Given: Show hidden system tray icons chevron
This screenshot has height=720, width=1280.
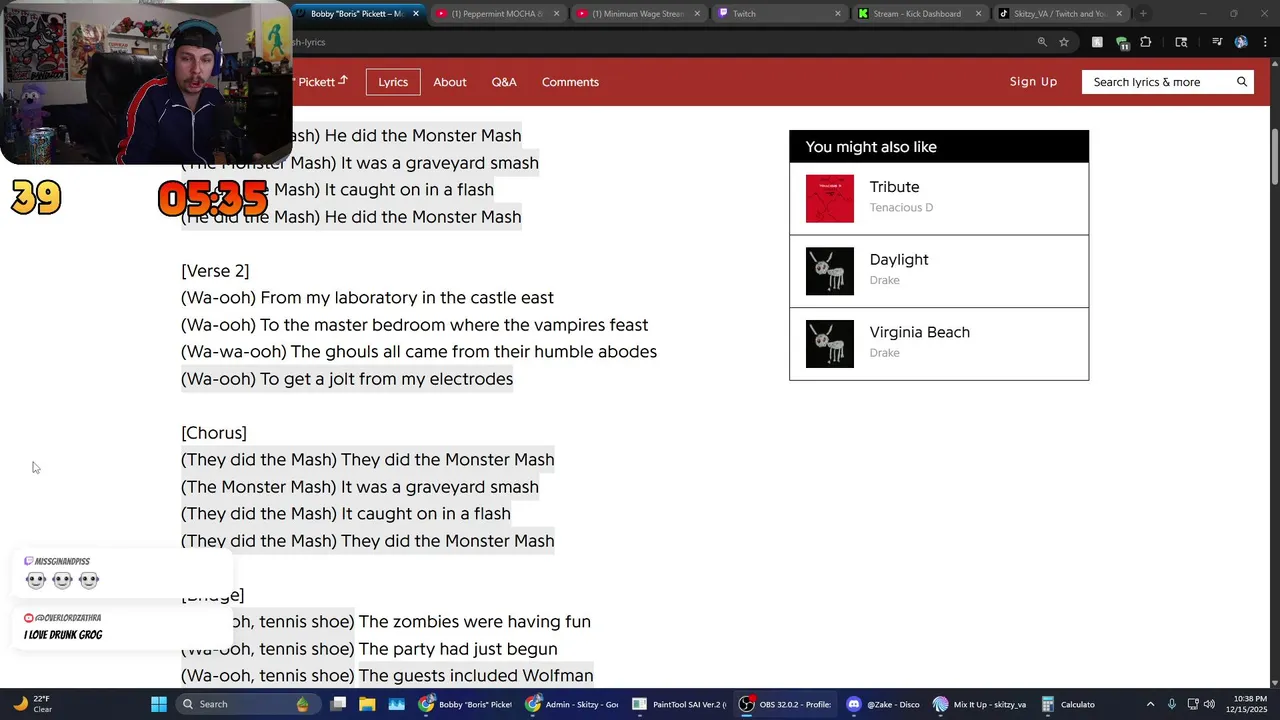Looking at the screenshot, I should pos(1150,704).
